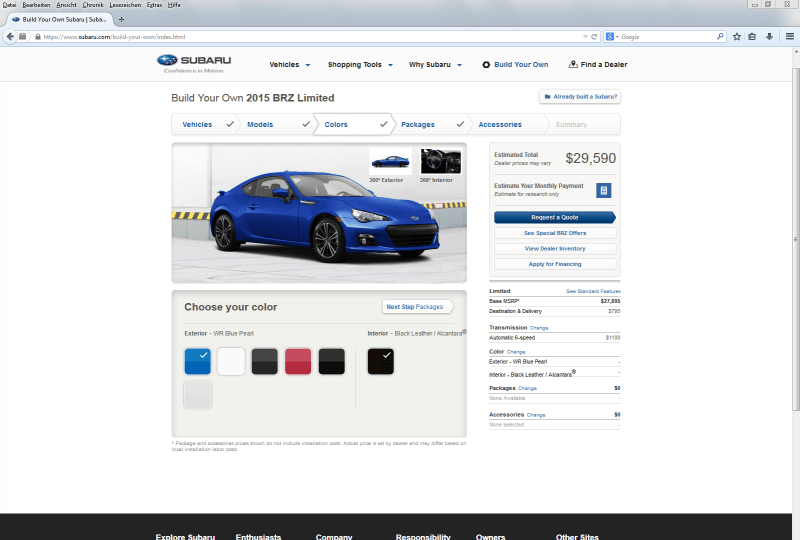This screenshot has height=540, width=800.
Task: Select the dark gray exterior color swatch
Action: coord(265,361)
